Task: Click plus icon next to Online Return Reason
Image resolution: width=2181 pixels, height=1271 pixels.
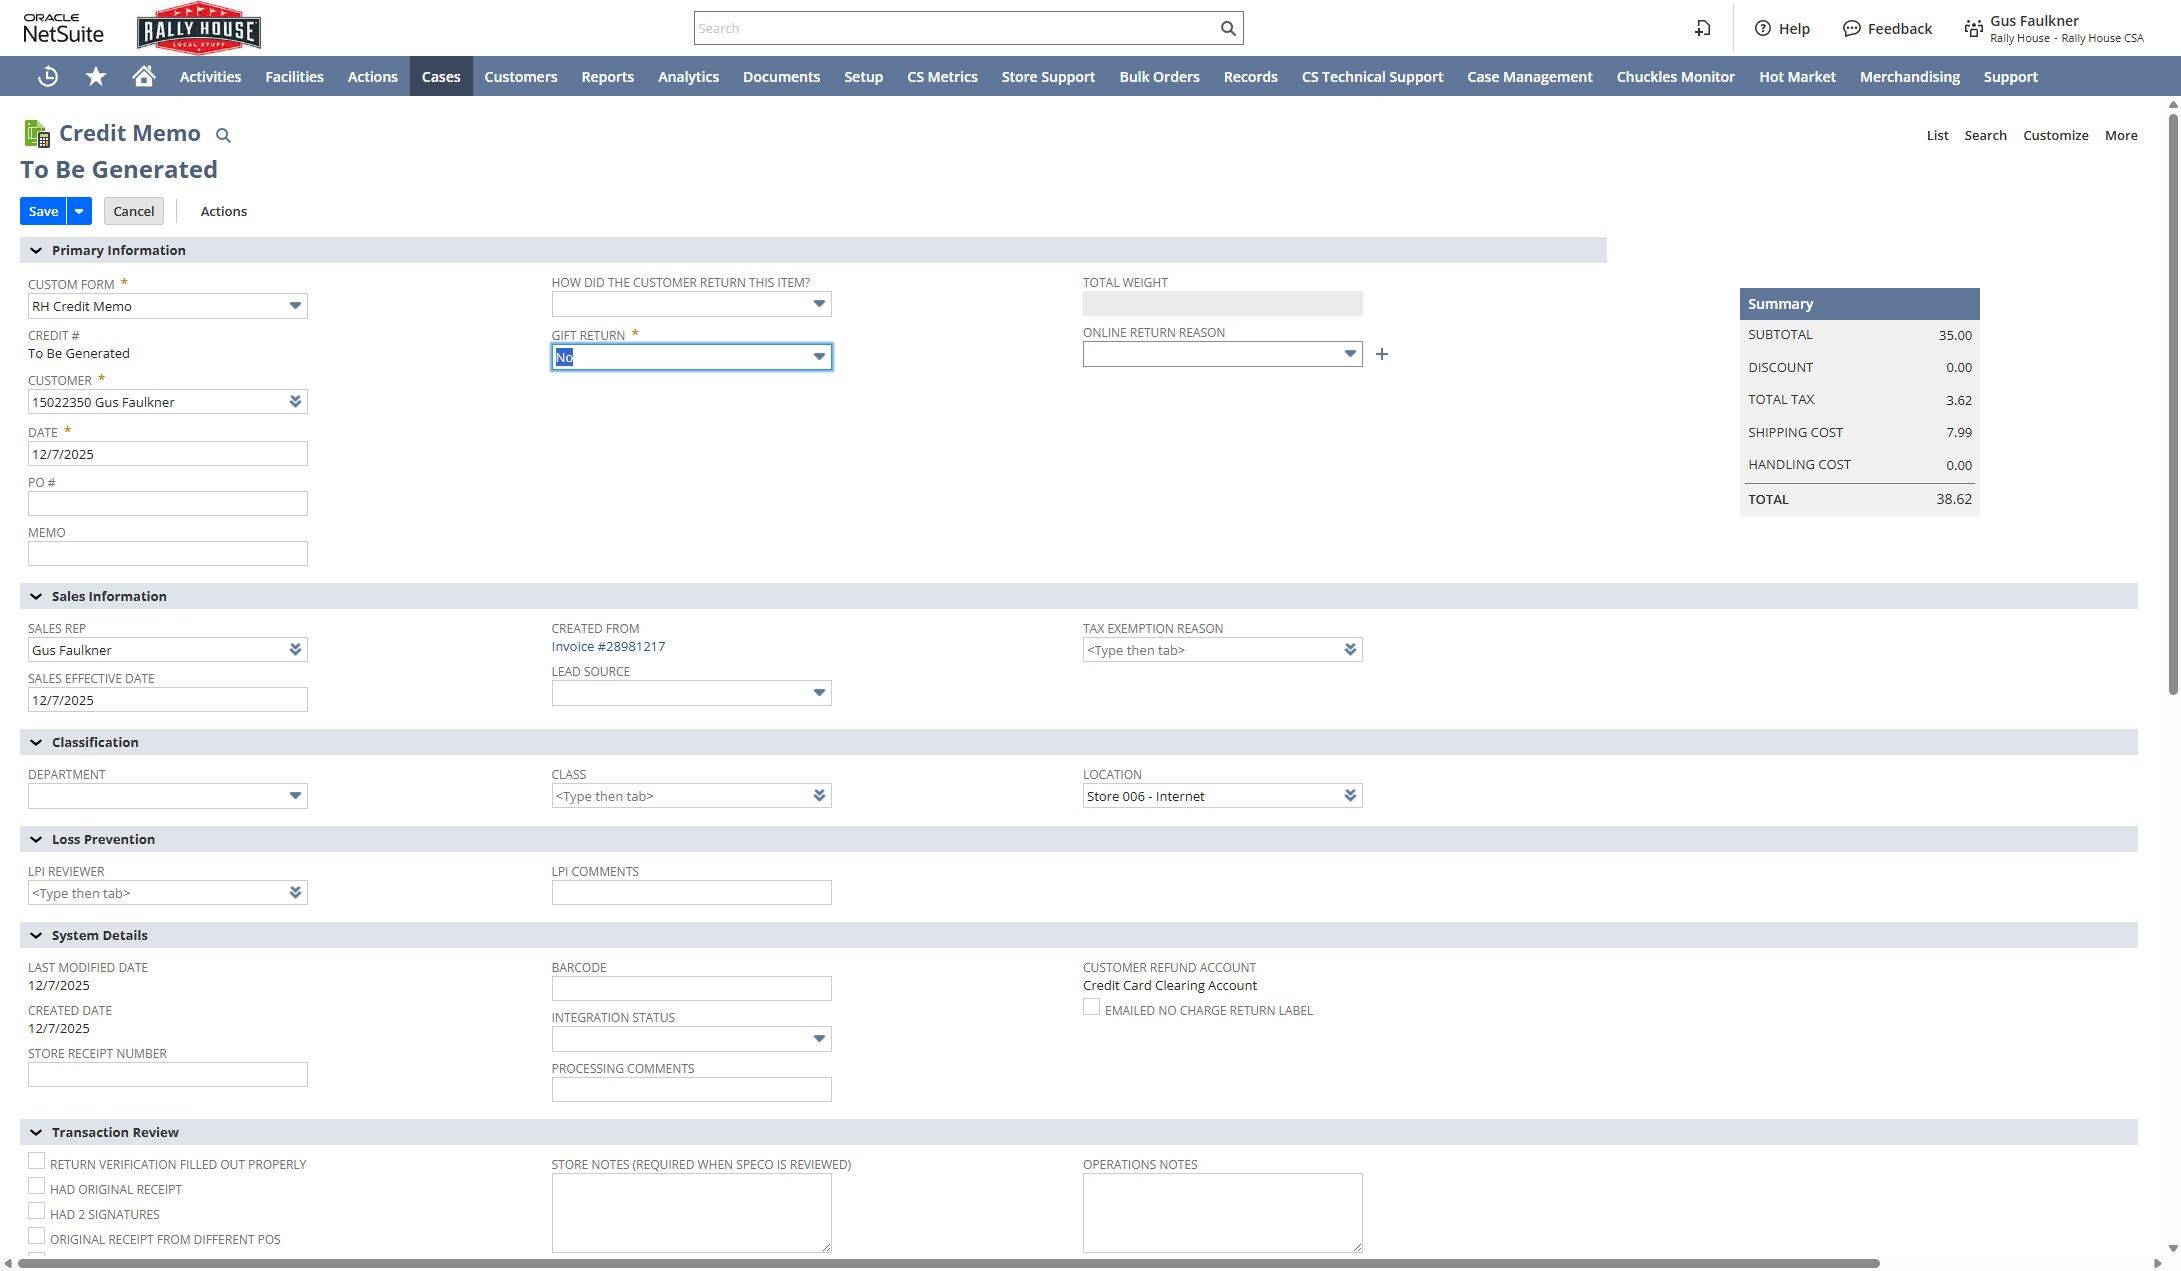Action: point(1382,354)
